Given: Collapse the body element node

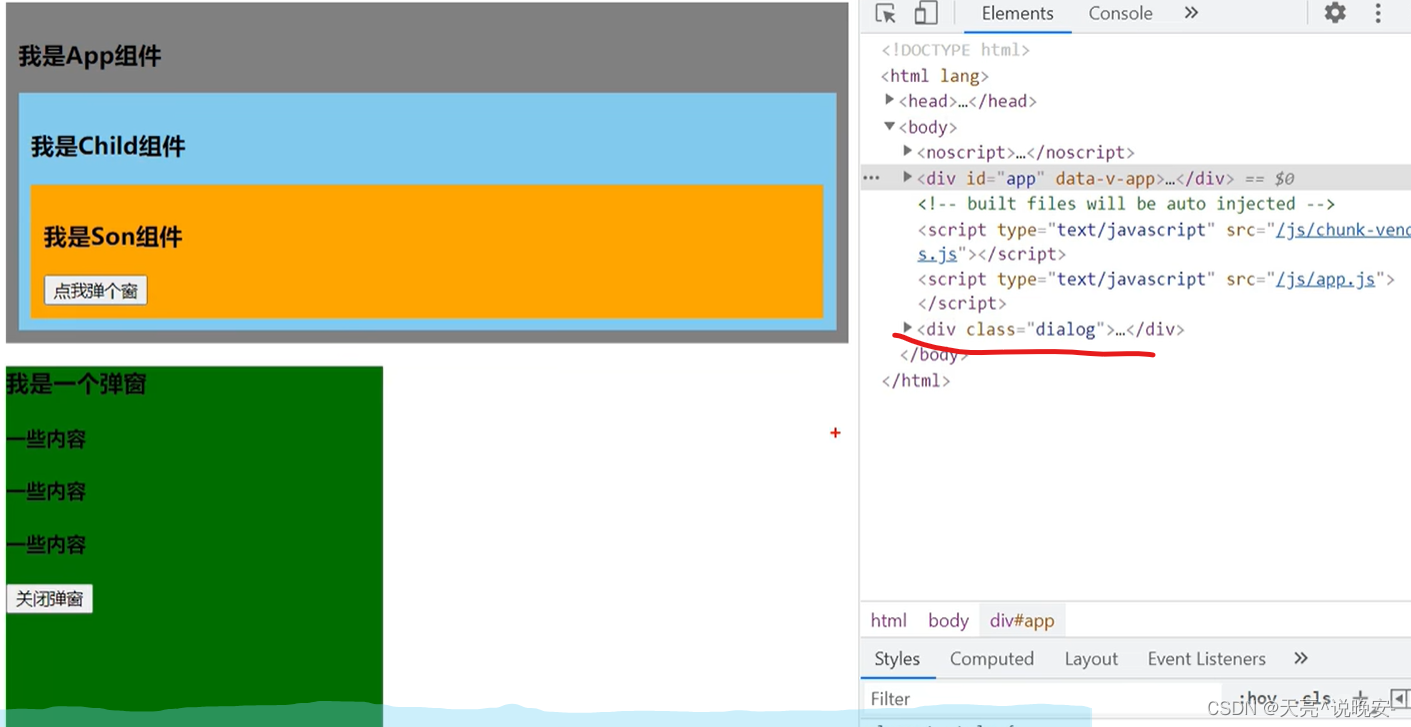Looking at the screenshot, I should coord(890,126).
